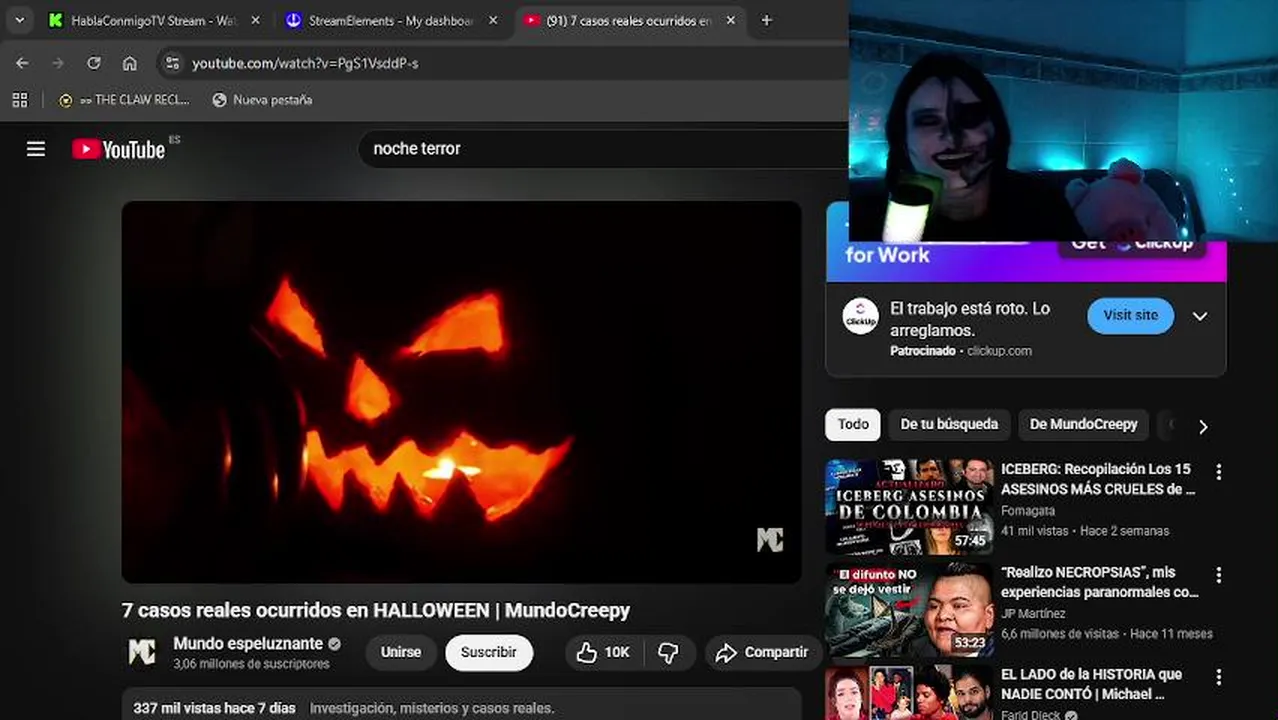
Task: Like the video with thumbs up 10K
Action: [x=604, y=652]
